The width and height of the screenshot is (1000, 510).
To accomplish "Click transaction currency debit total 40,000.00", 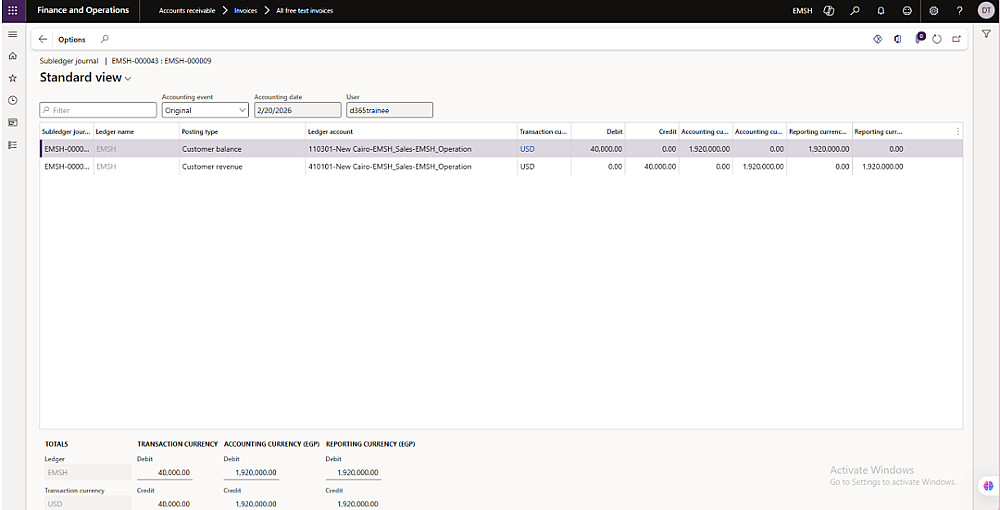I will click(x=165, y=472).
